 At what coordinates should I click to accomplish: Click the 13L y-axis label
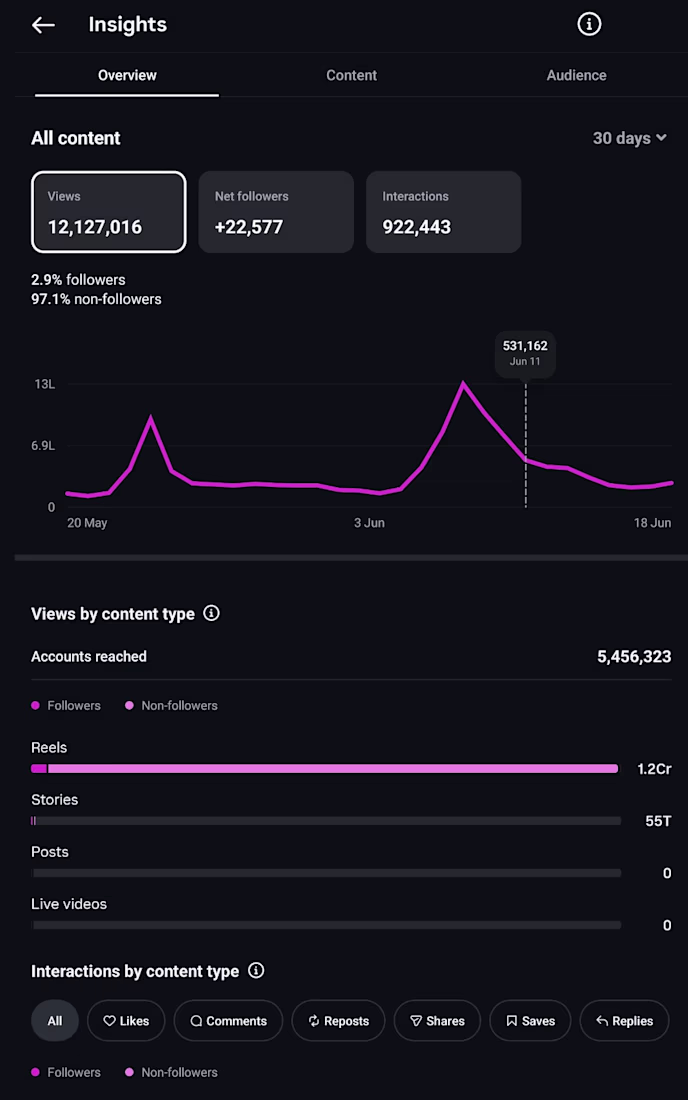pyautogui.click(x=45, y=384)
